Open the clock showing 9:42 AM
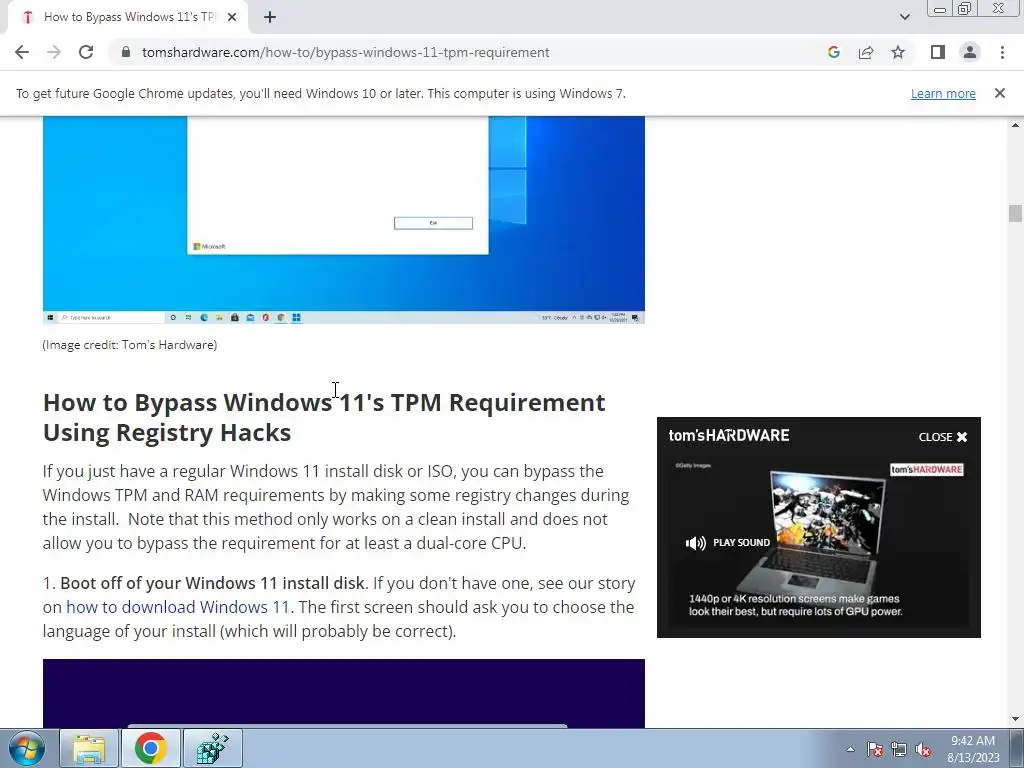This screenshot has width=1024, height=768. click(x=973, y=749)
